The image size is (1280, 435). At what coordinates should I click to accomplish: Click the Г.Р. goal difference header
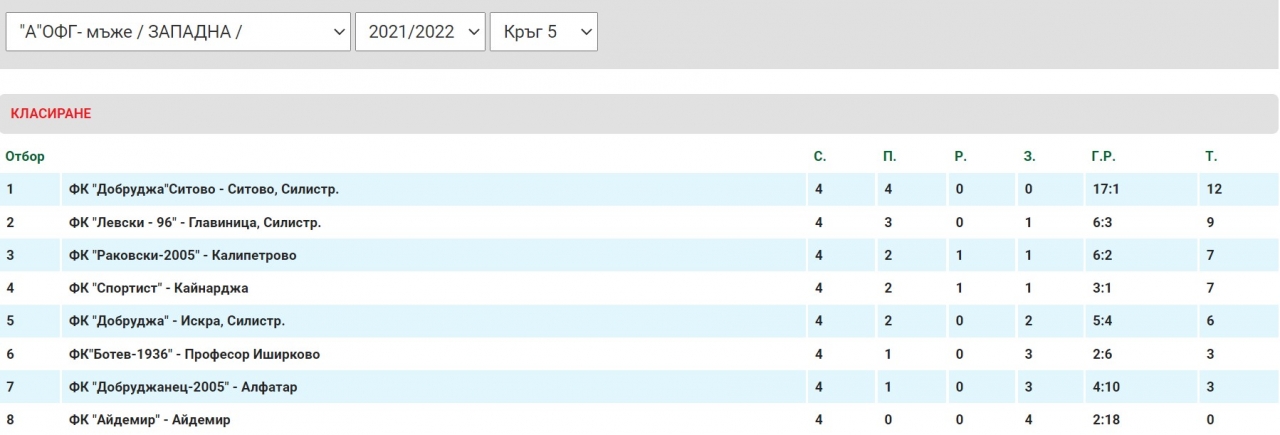tap(1103, 157)
